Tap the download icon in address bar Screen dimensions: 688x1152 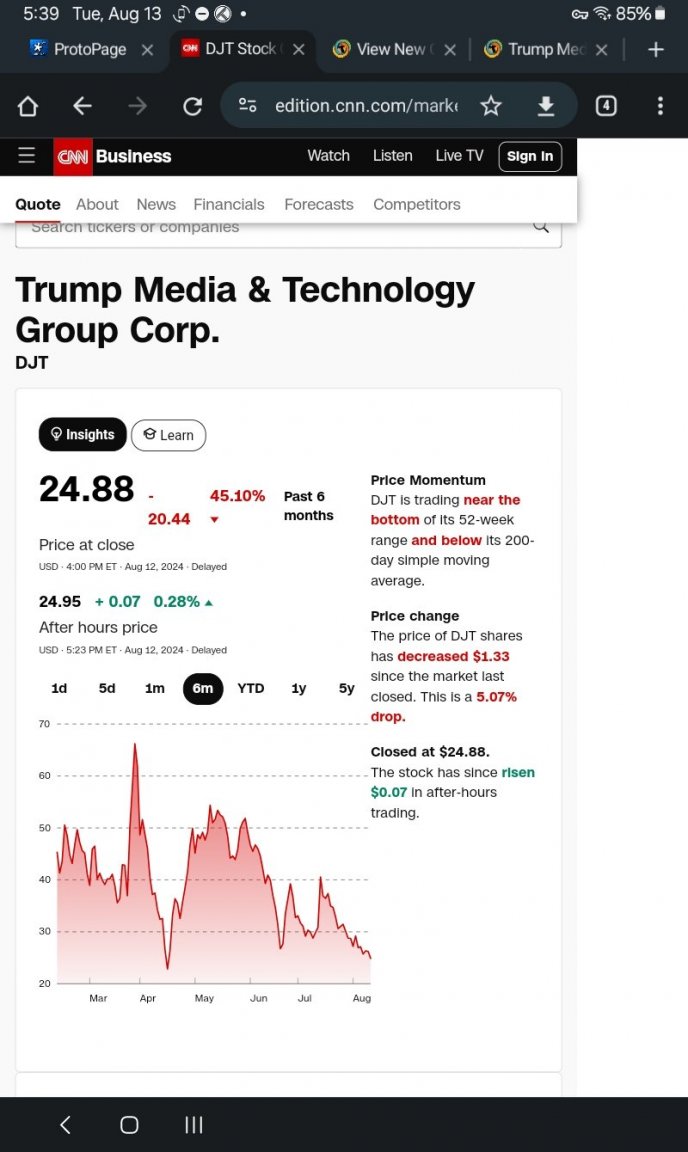tap(545, 107)
